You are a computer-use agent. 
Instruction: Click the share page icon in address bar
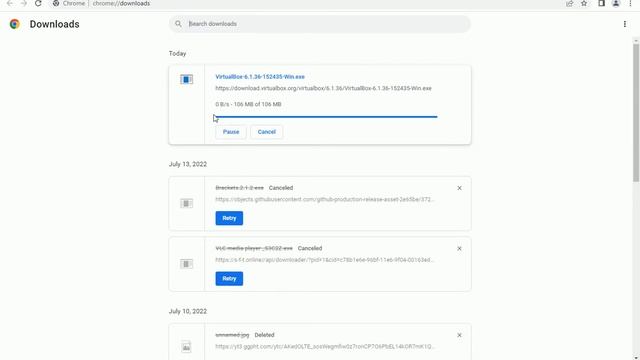[569, 3]
